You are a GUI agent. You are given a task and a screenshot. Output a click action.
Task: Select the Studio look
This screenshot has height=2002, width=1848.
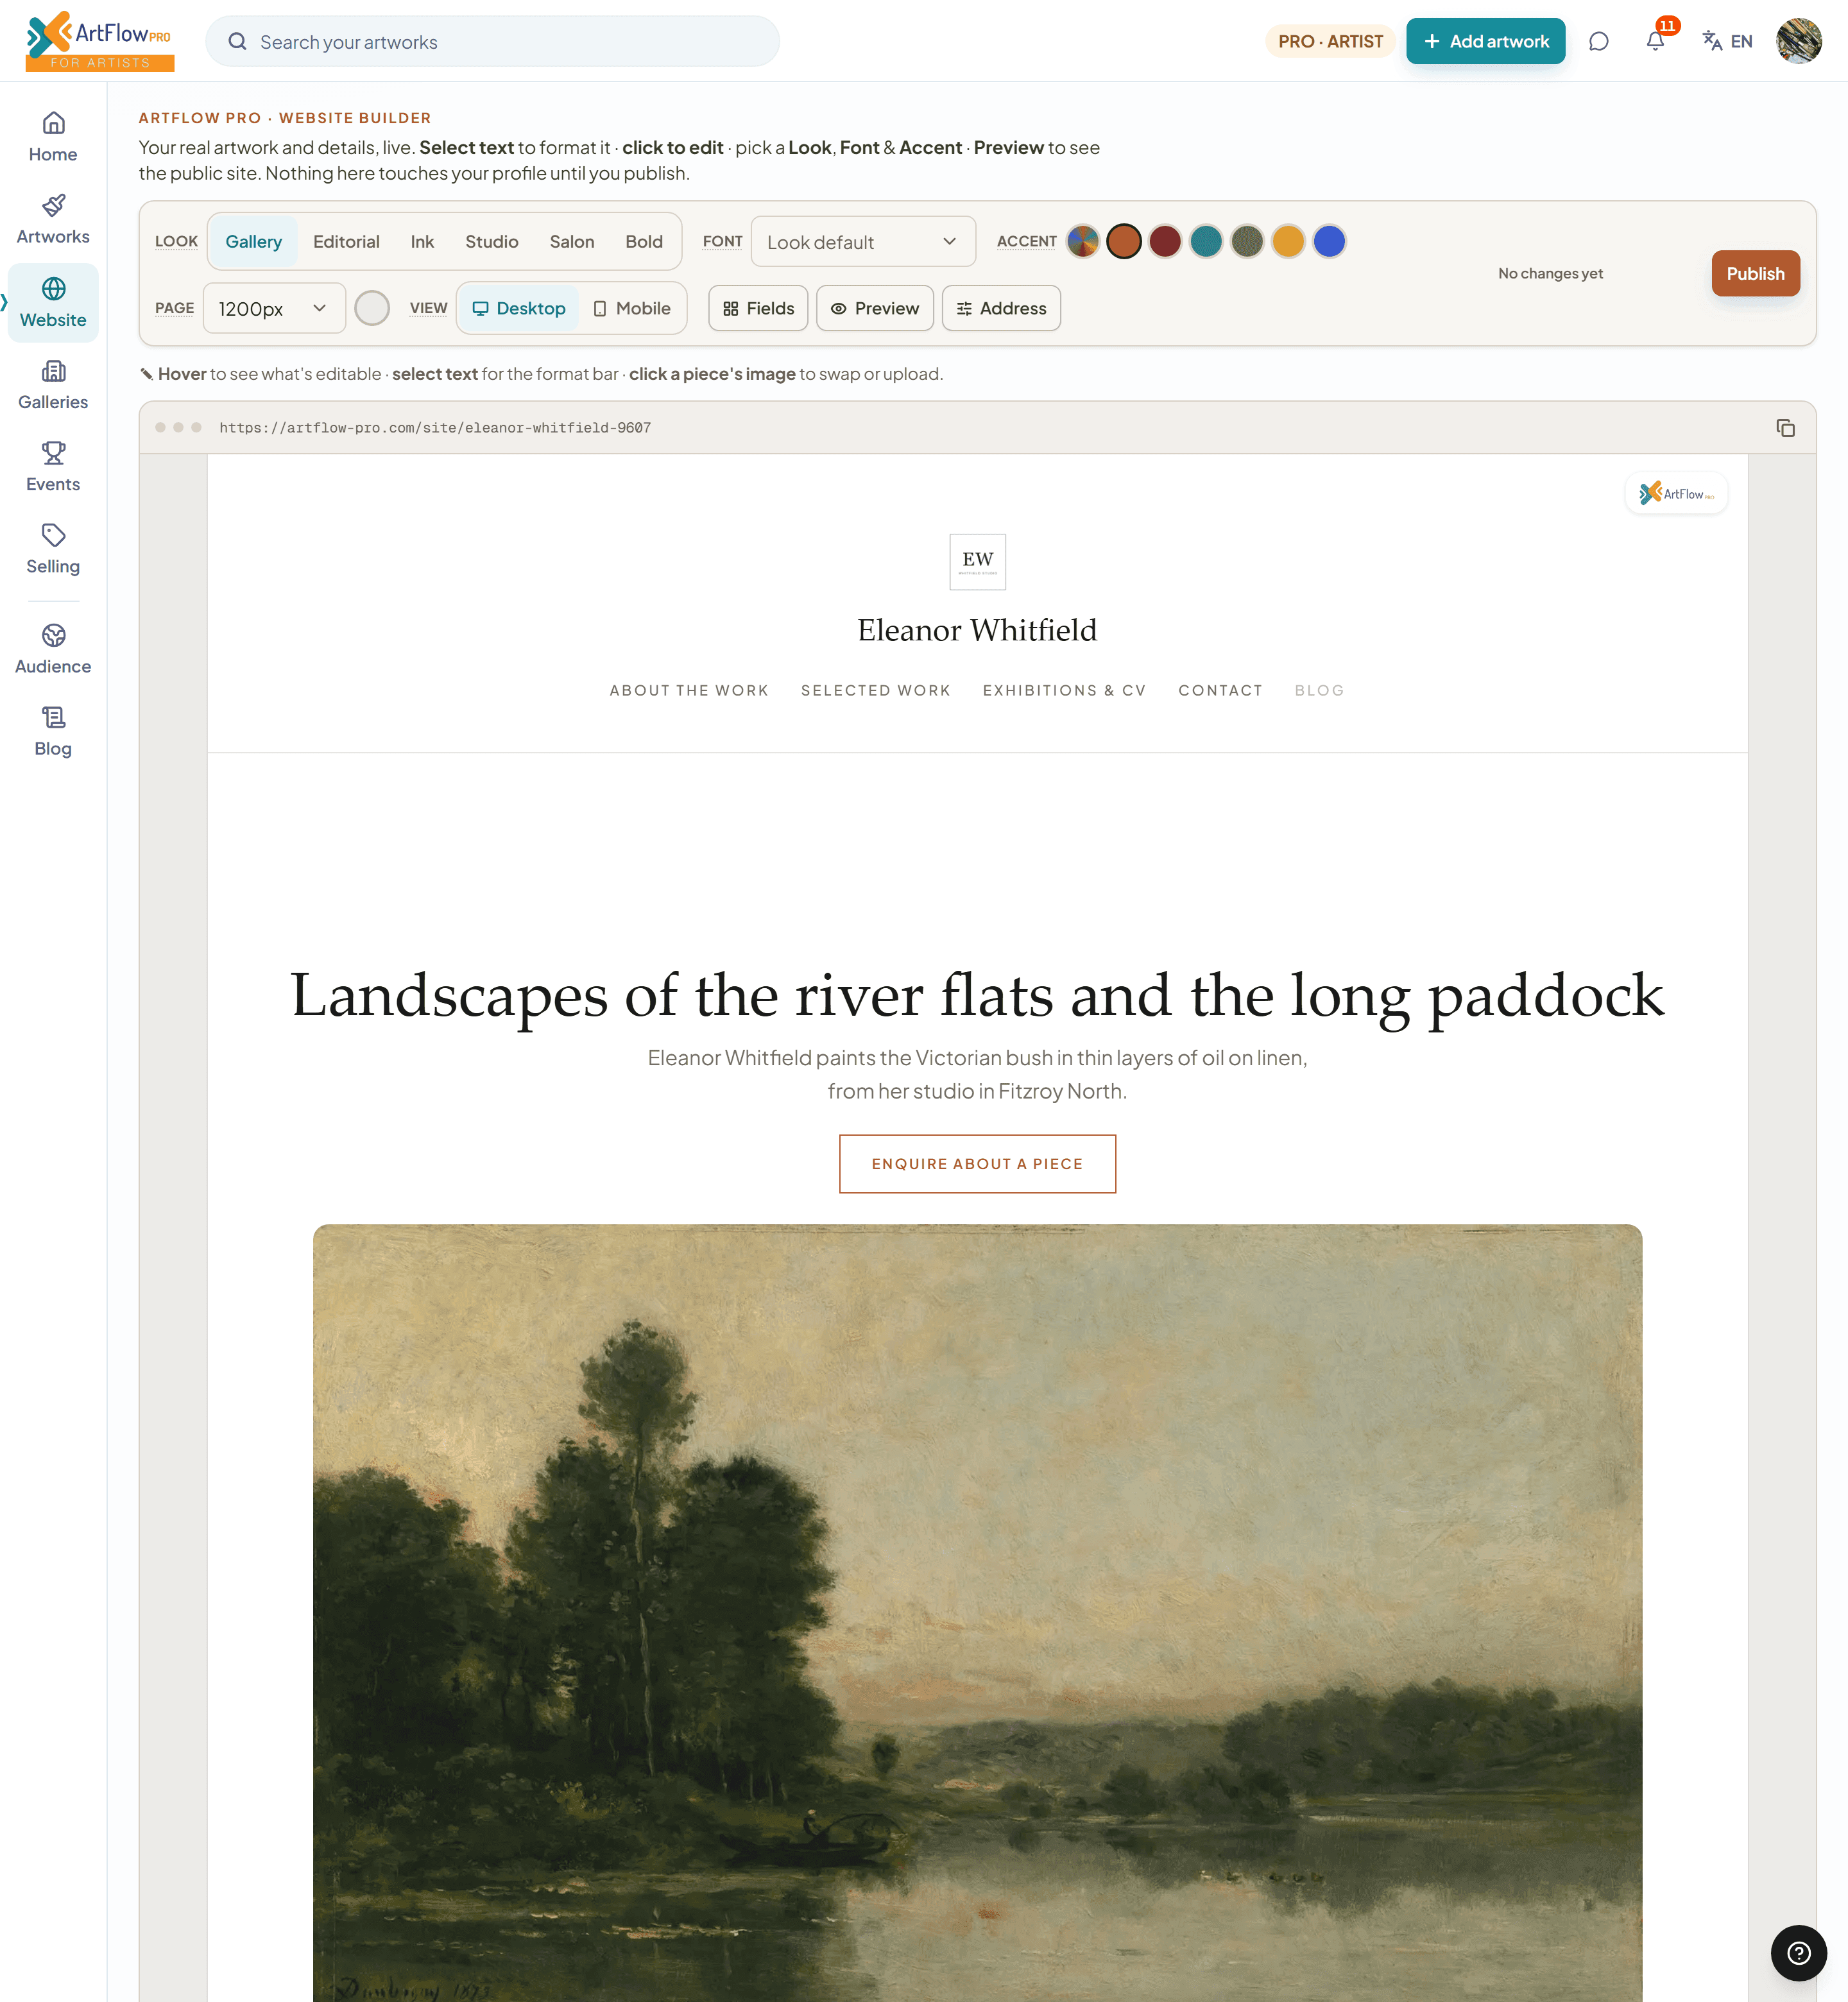coord(491,241)
